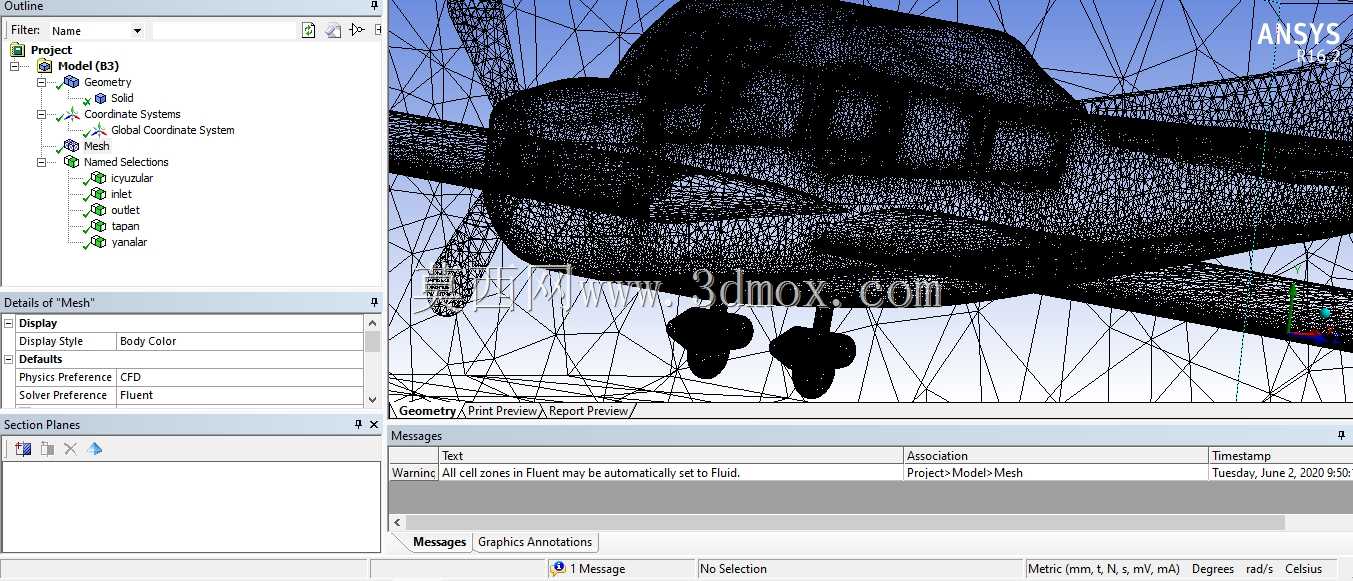This screenshot has height=581, width=1353.
Task: Pin the Messages panel
Action: pyautogui.click(x=1342, y=436)
